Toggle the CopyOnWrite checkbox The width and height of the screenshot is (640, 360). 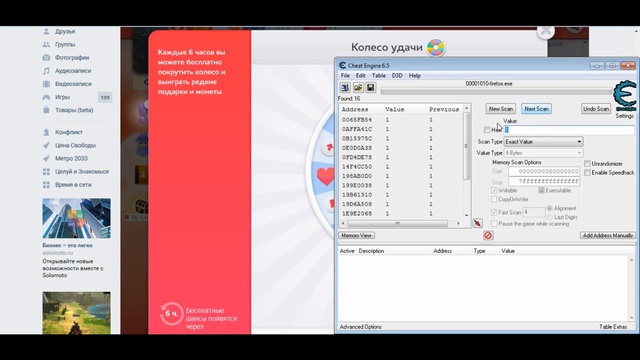pyautogui.click(x=494, y=200)
